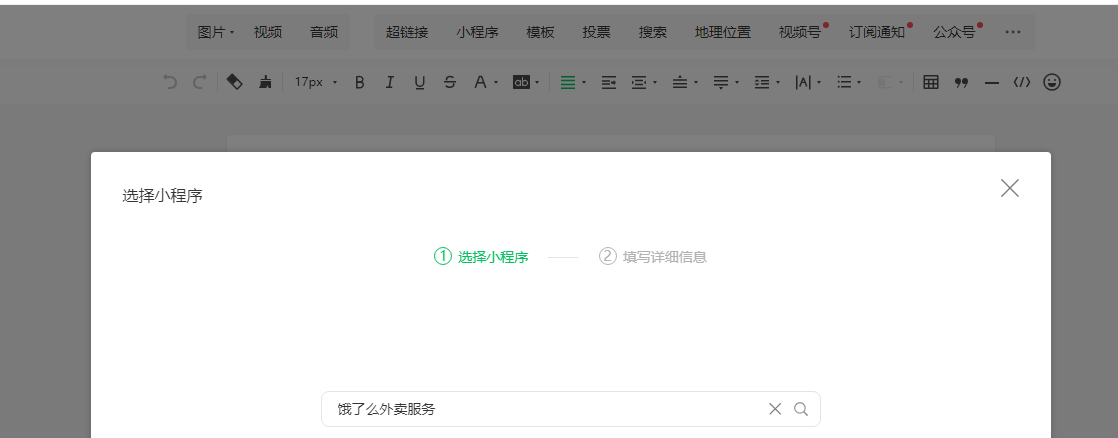Open the letter spacing |A| dropdown
Viewport: 1118px width, 438px height.
click(809, 82)
